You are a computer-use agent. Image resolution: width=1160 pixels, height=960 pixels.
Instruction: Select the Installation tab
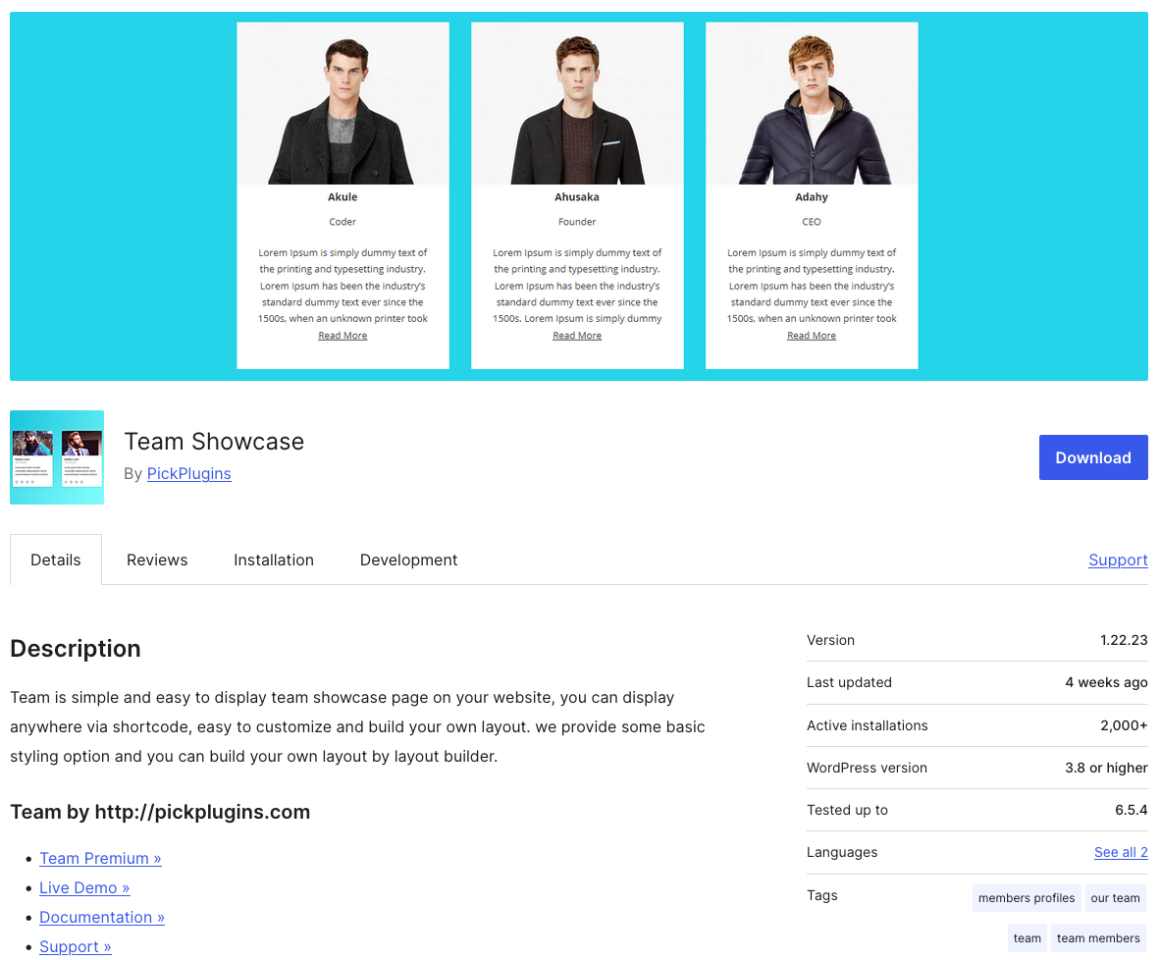[273, 560]
